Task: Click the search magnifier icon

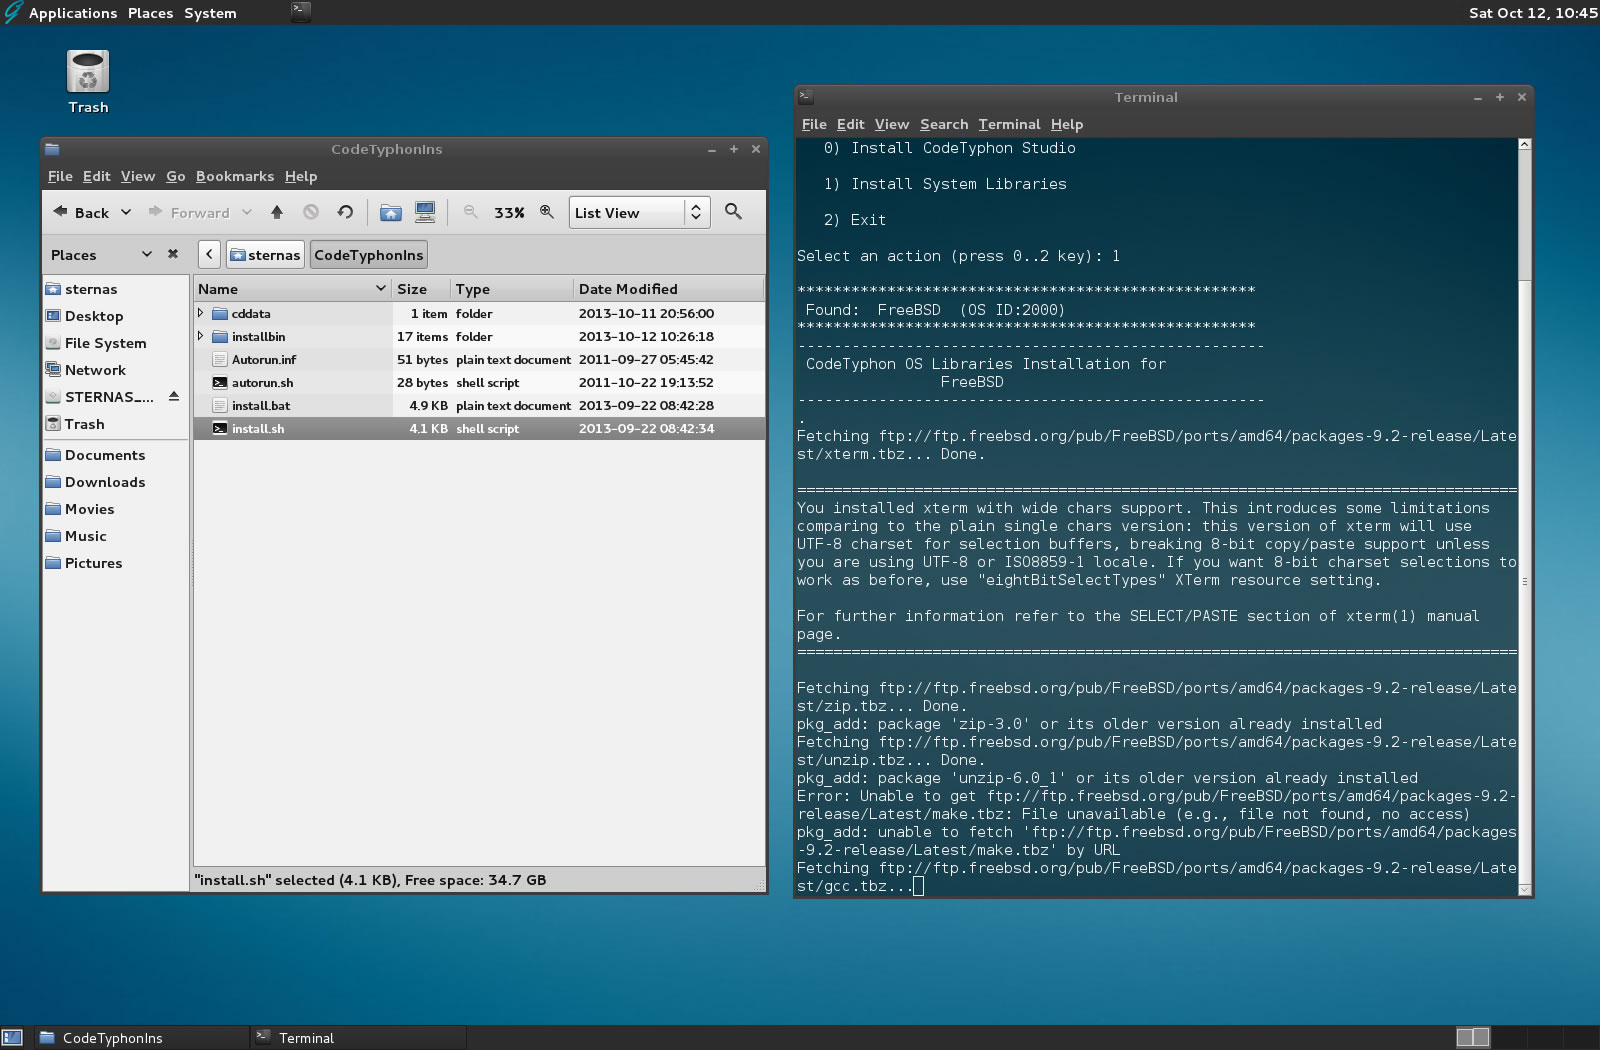Action: click(x=733, y=212)
